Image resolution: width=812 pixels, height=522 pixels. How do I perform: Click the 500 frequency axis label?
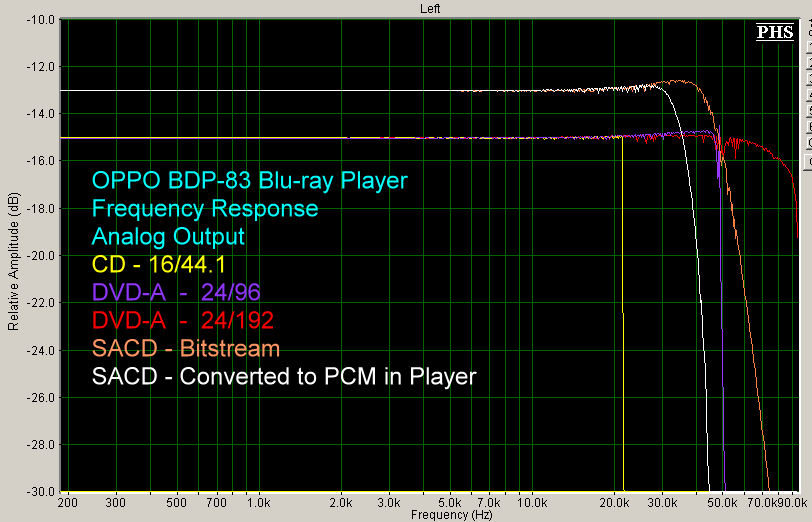177,503
